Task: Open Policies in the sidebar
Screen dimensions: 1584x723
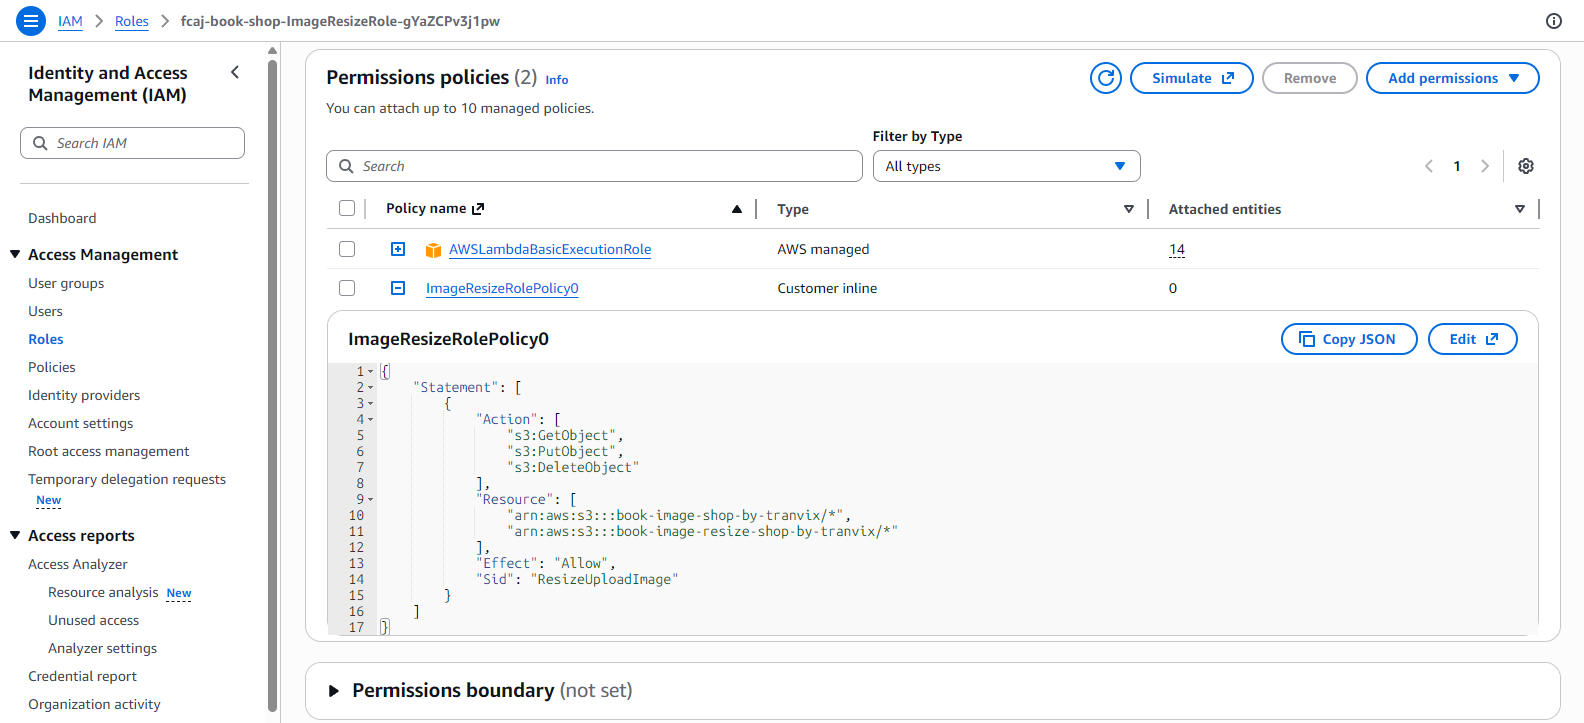Action: pyautogui.click(x=52, y=367)
